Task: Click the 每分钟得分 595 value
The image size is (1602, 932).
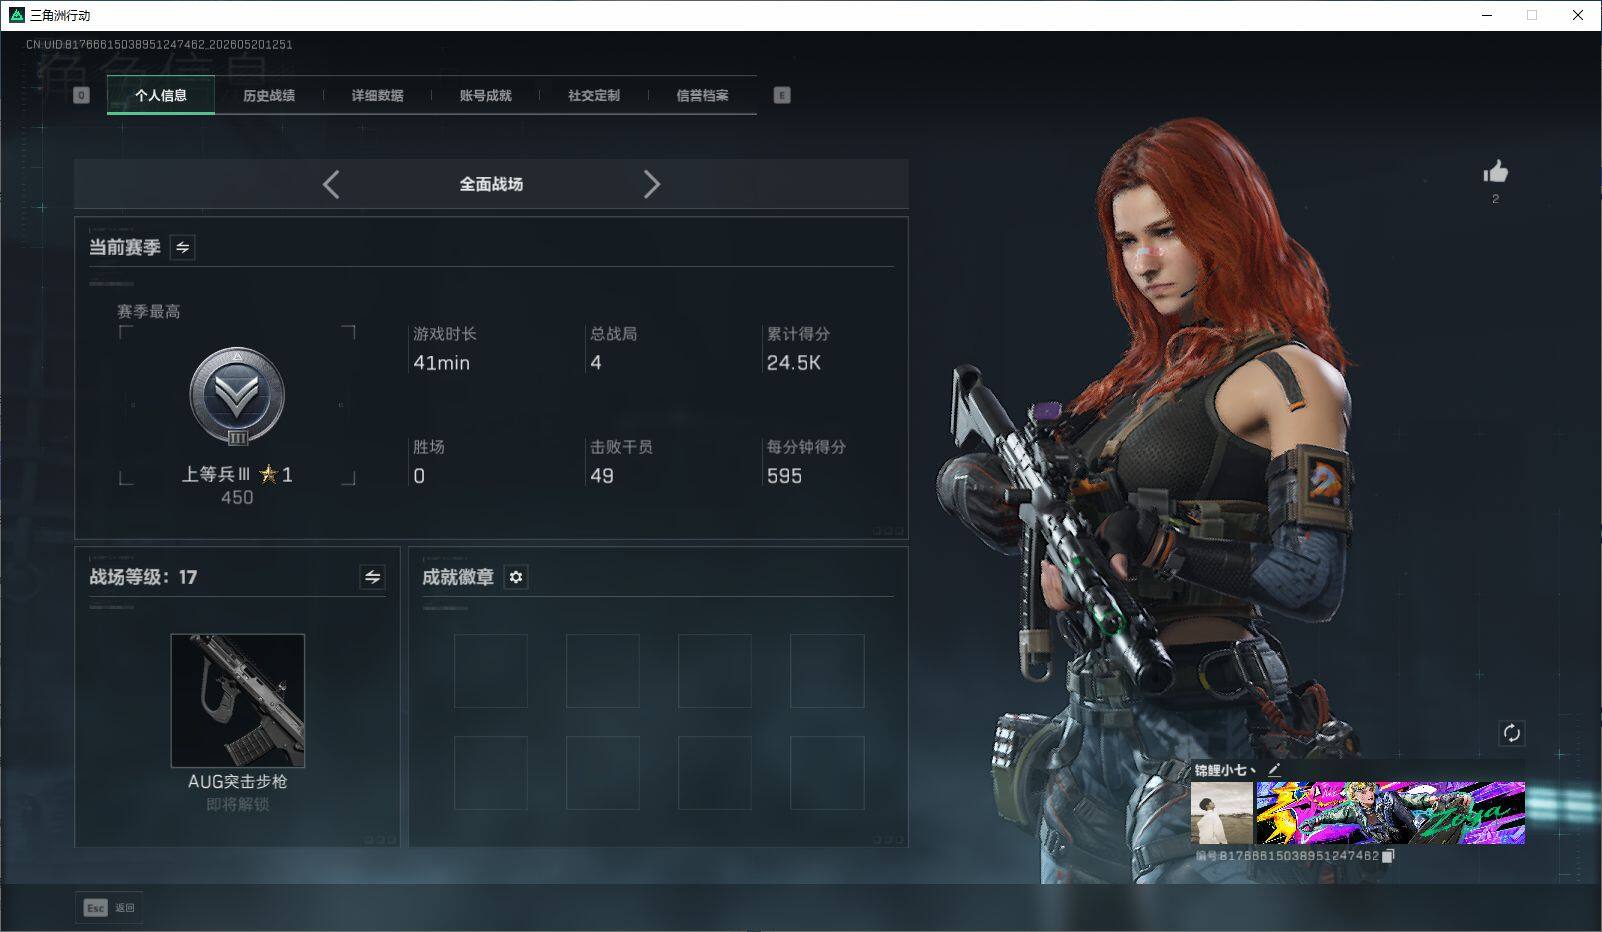Action: [x=784, y=476]
